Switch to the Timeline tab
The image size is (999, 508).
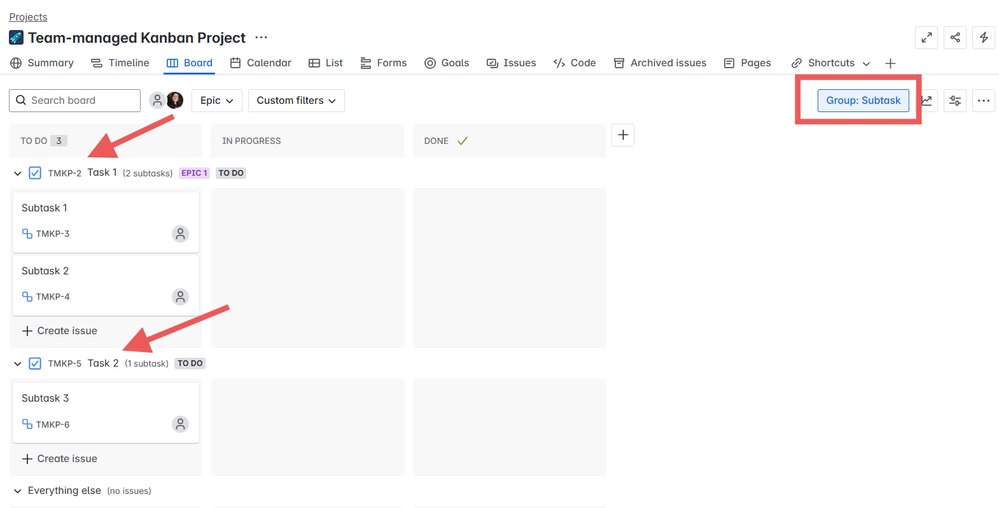pos(120,63)
